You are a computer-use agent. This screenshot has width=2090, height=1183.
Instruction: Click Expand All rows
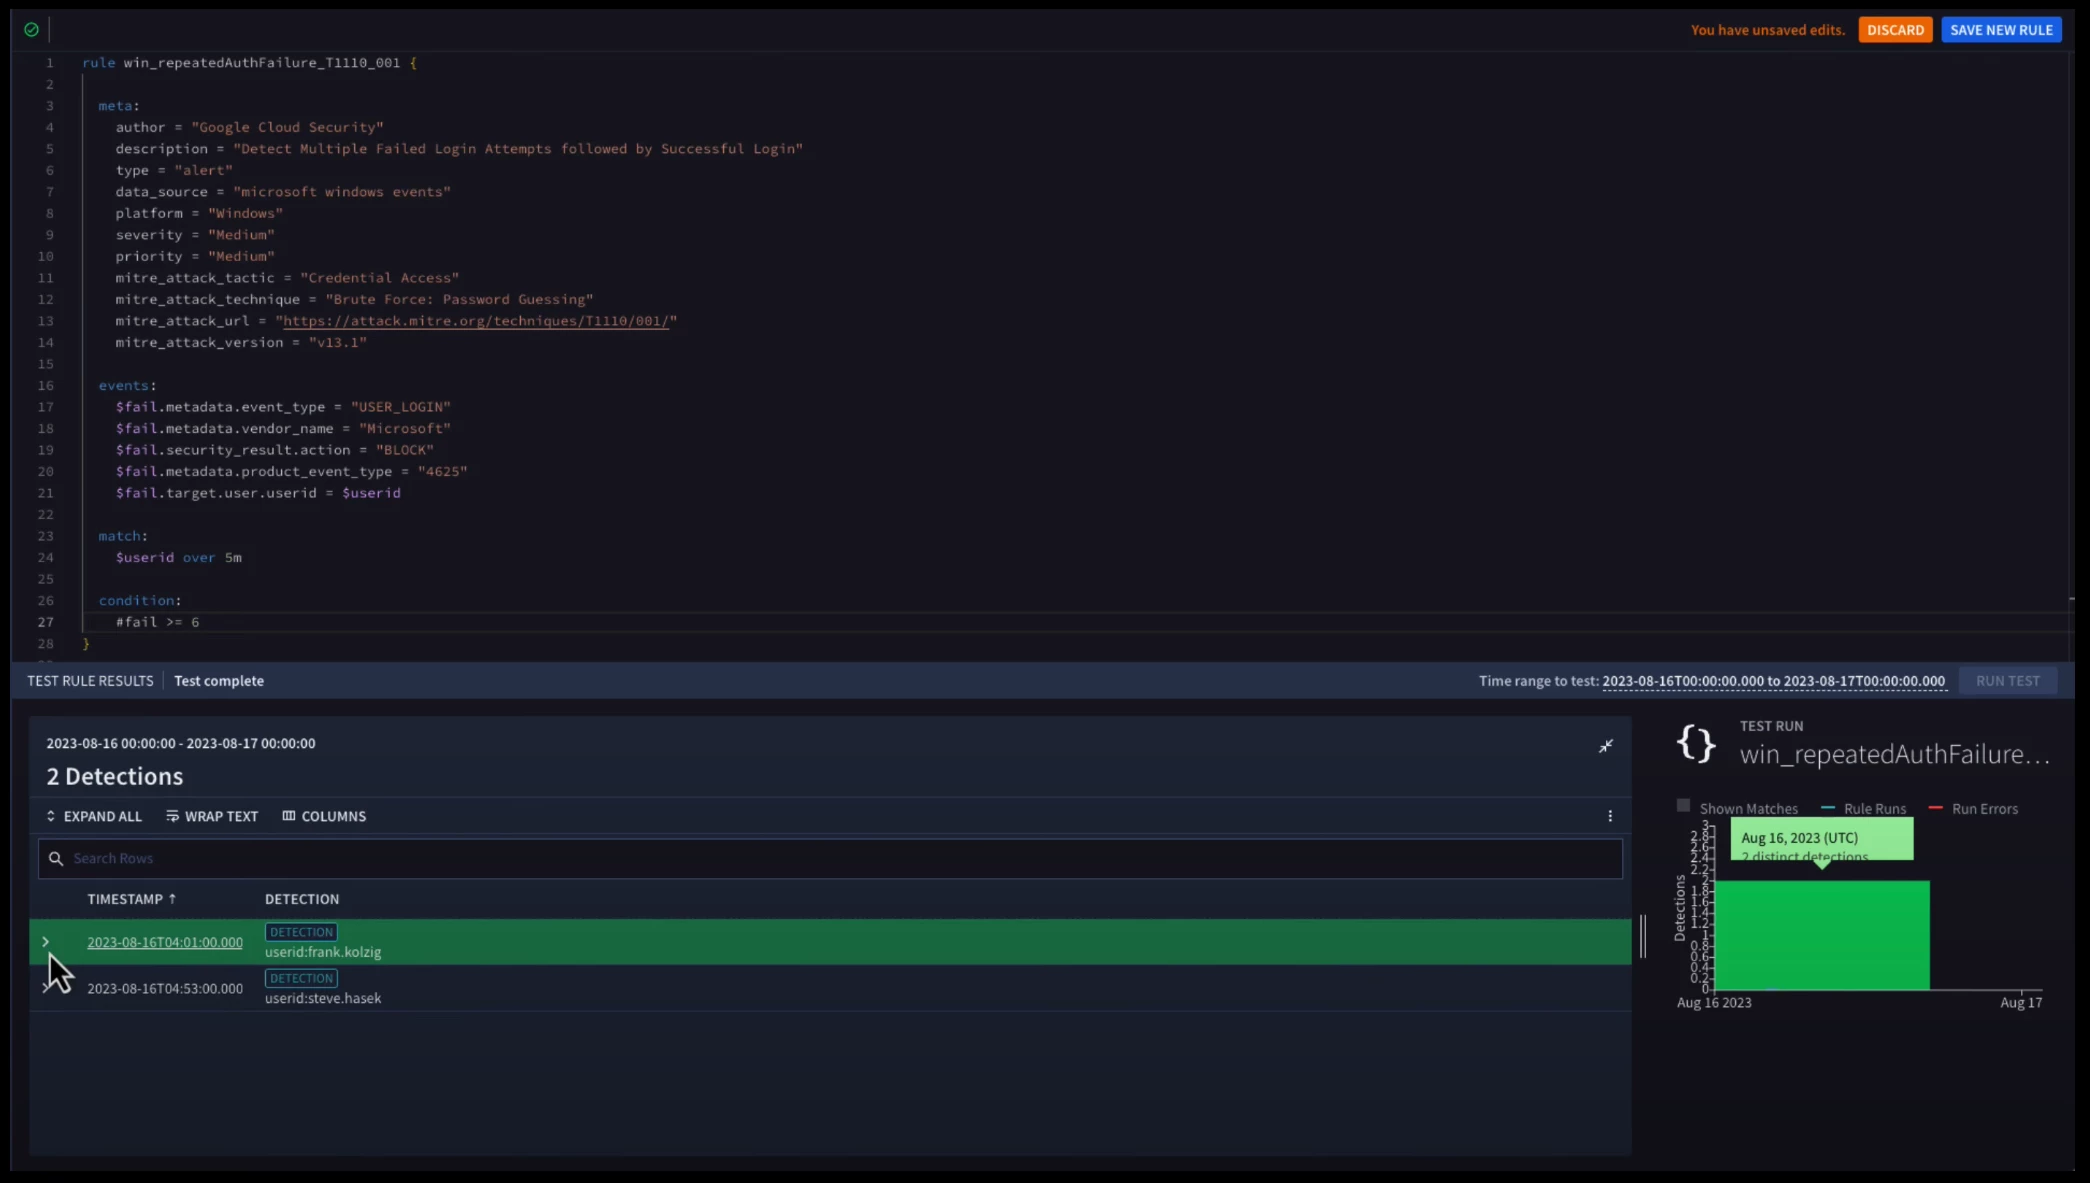[94, 816]
